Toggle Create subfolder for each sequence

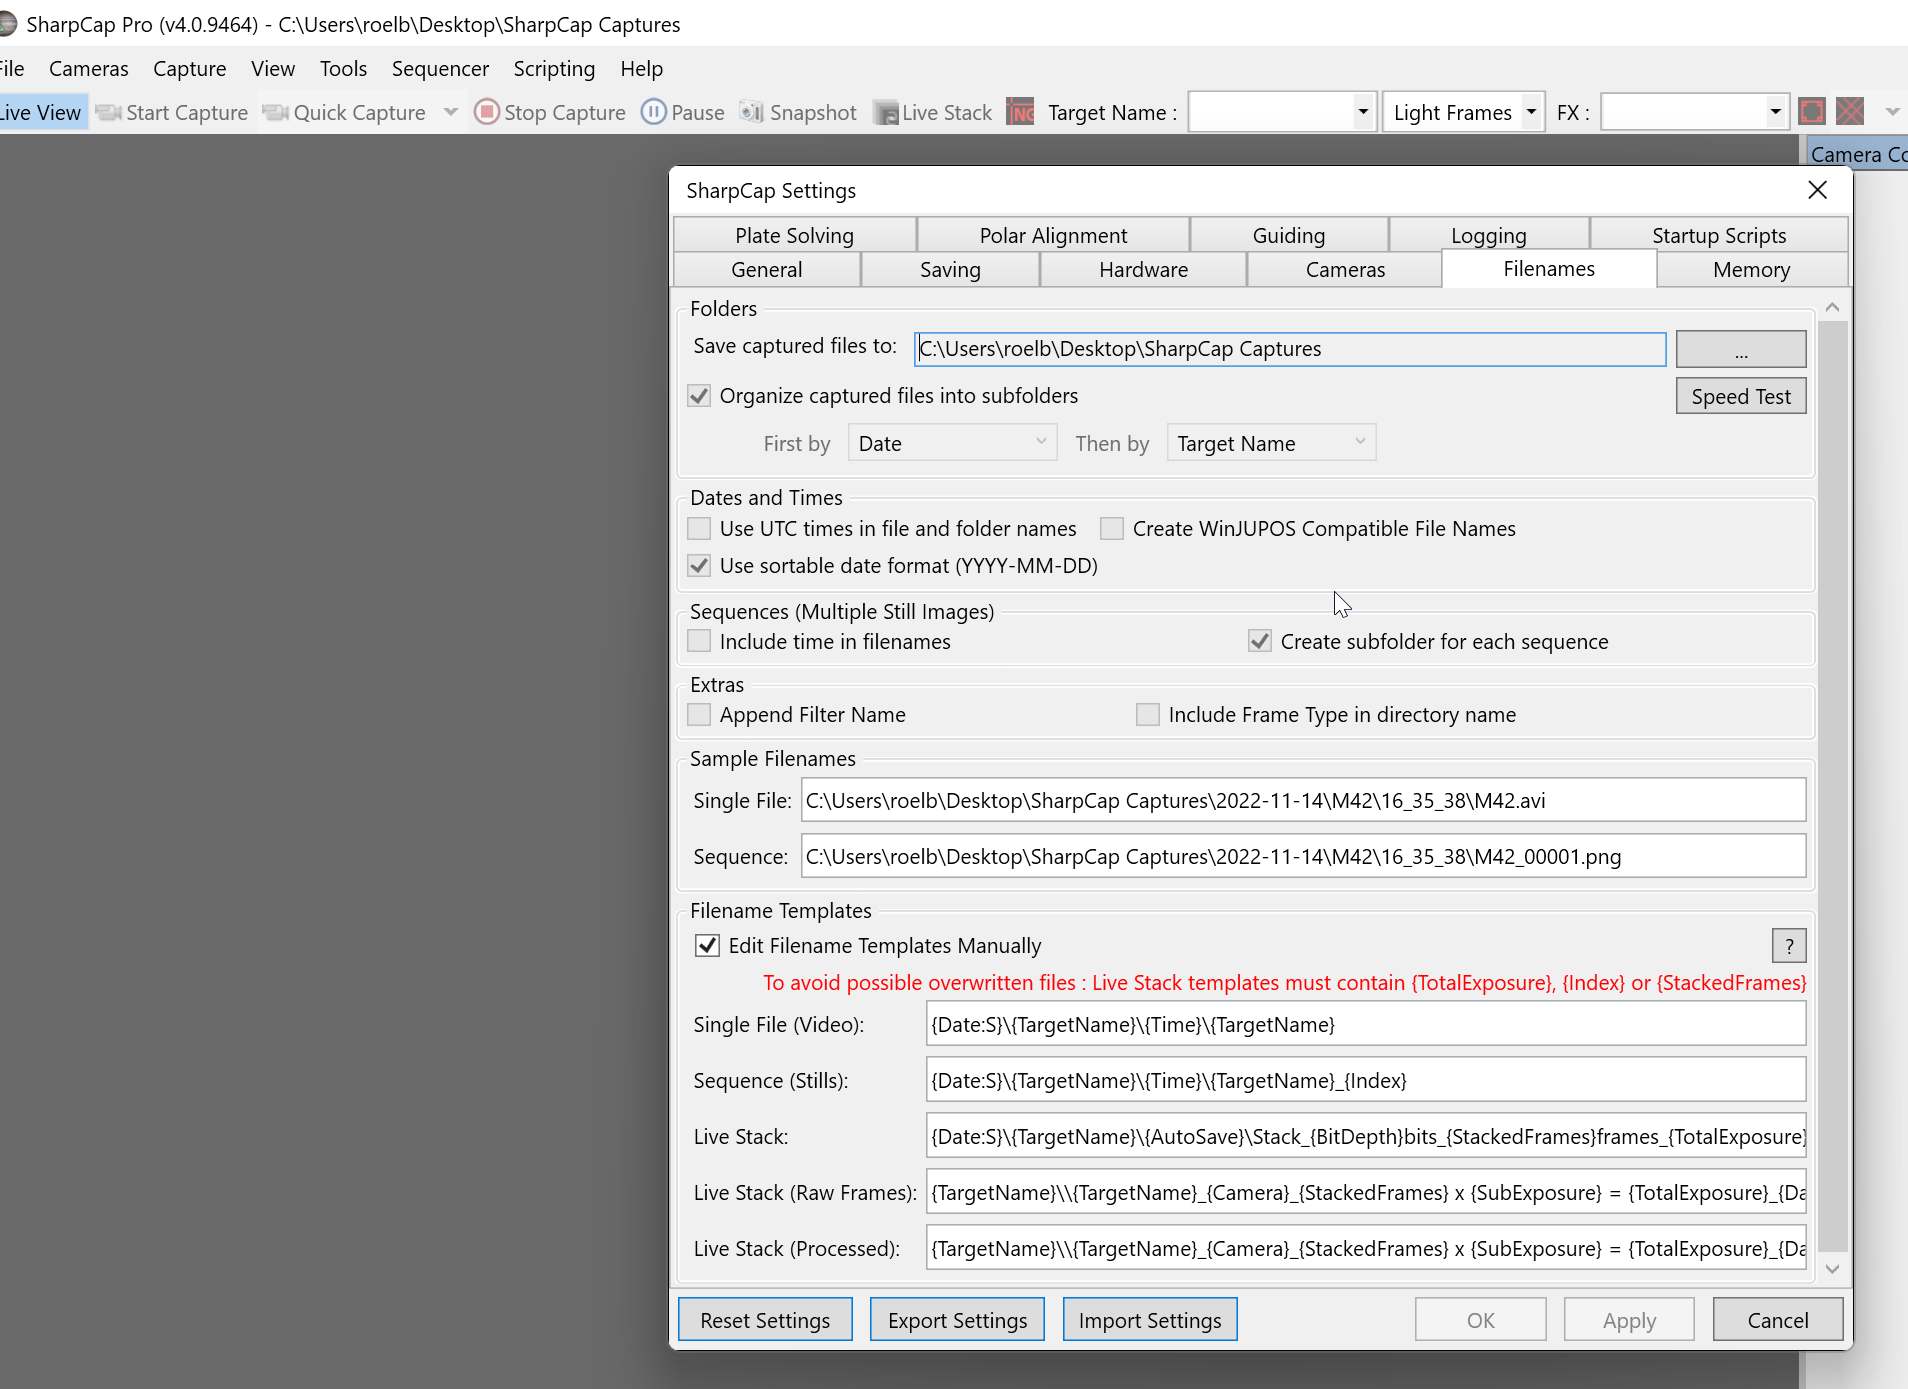1260,641
